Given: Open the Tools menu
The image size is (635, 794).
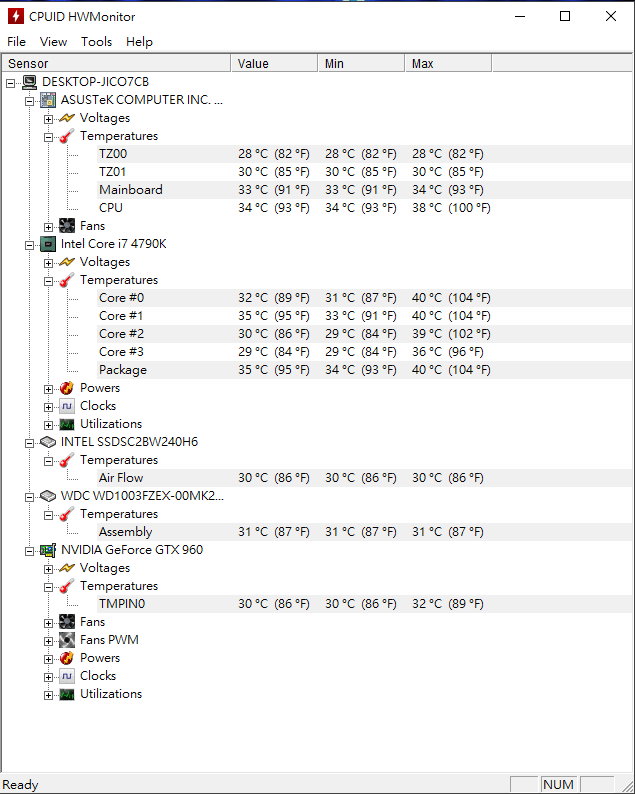Looking at the screenshot, I should (96, 42).
